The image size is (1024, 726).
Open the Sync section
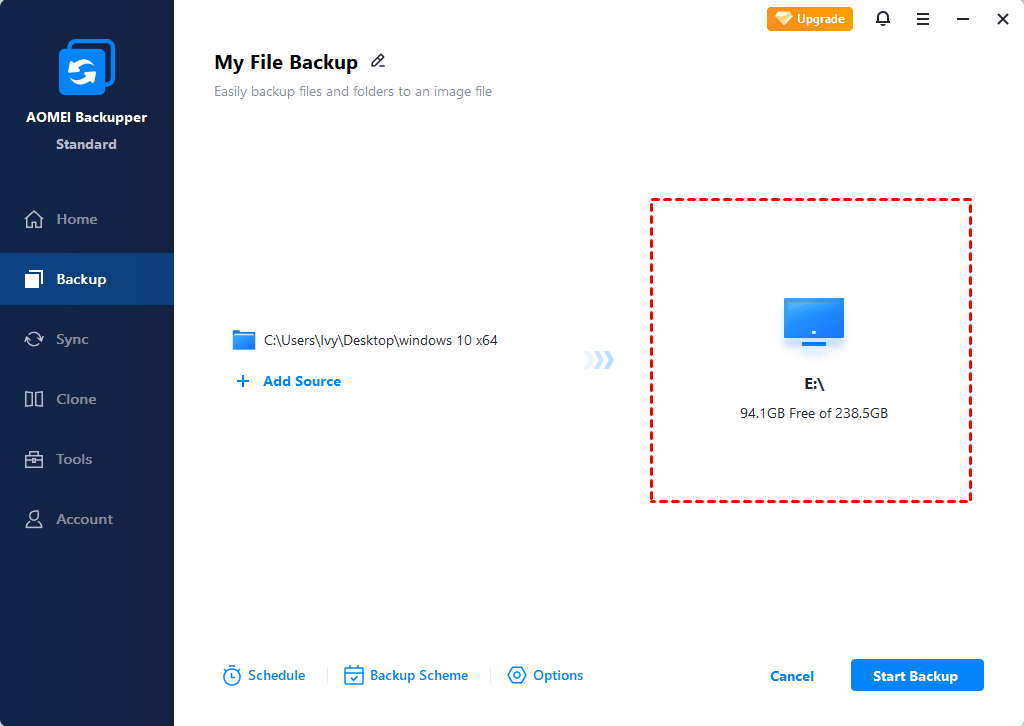(72, 339)
